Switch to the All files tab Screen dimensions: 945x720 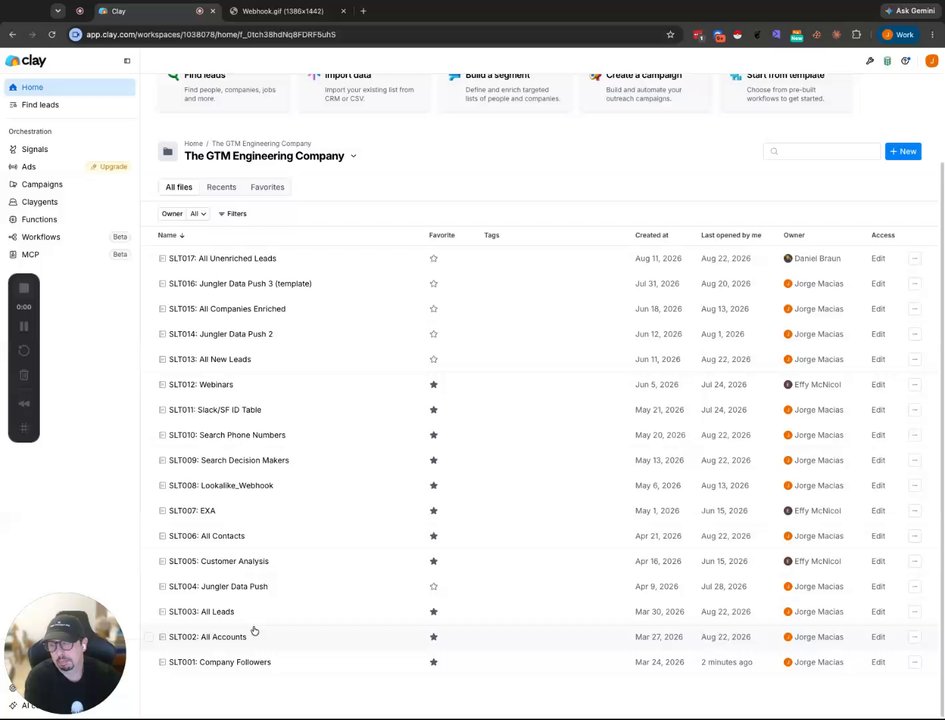pyautogui.click(x=179, y=187)
